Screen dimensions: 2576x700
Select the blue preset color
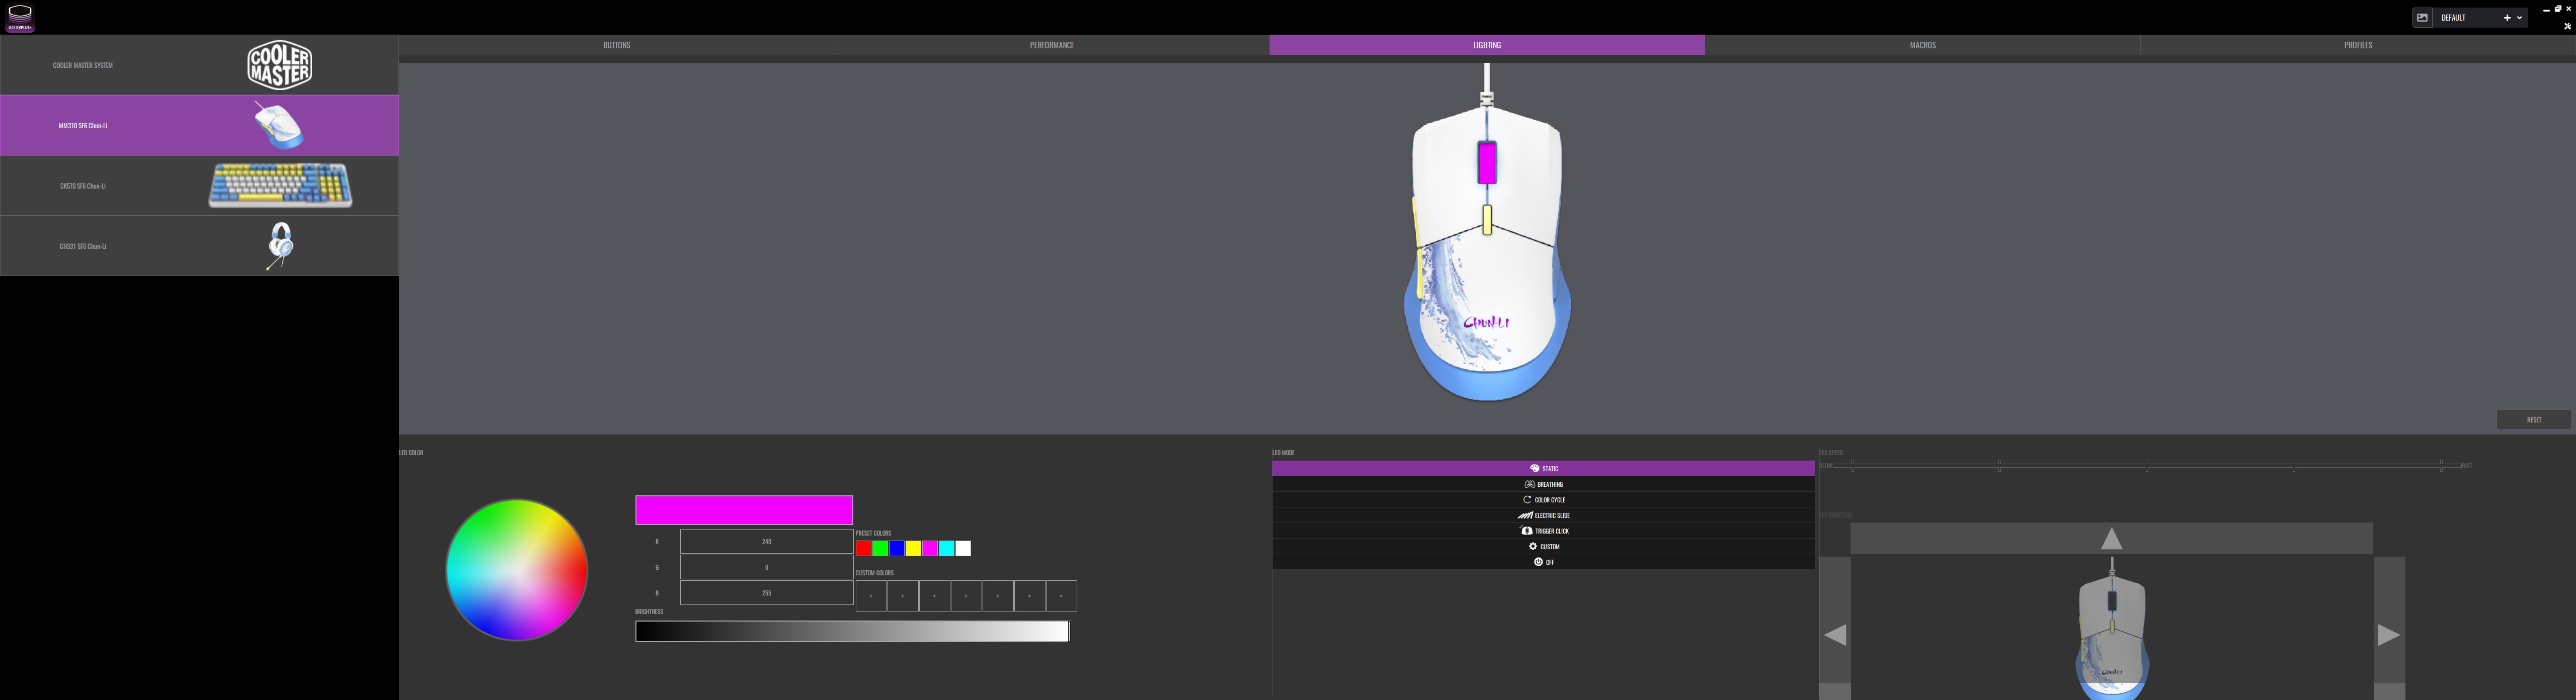point(897,548)
